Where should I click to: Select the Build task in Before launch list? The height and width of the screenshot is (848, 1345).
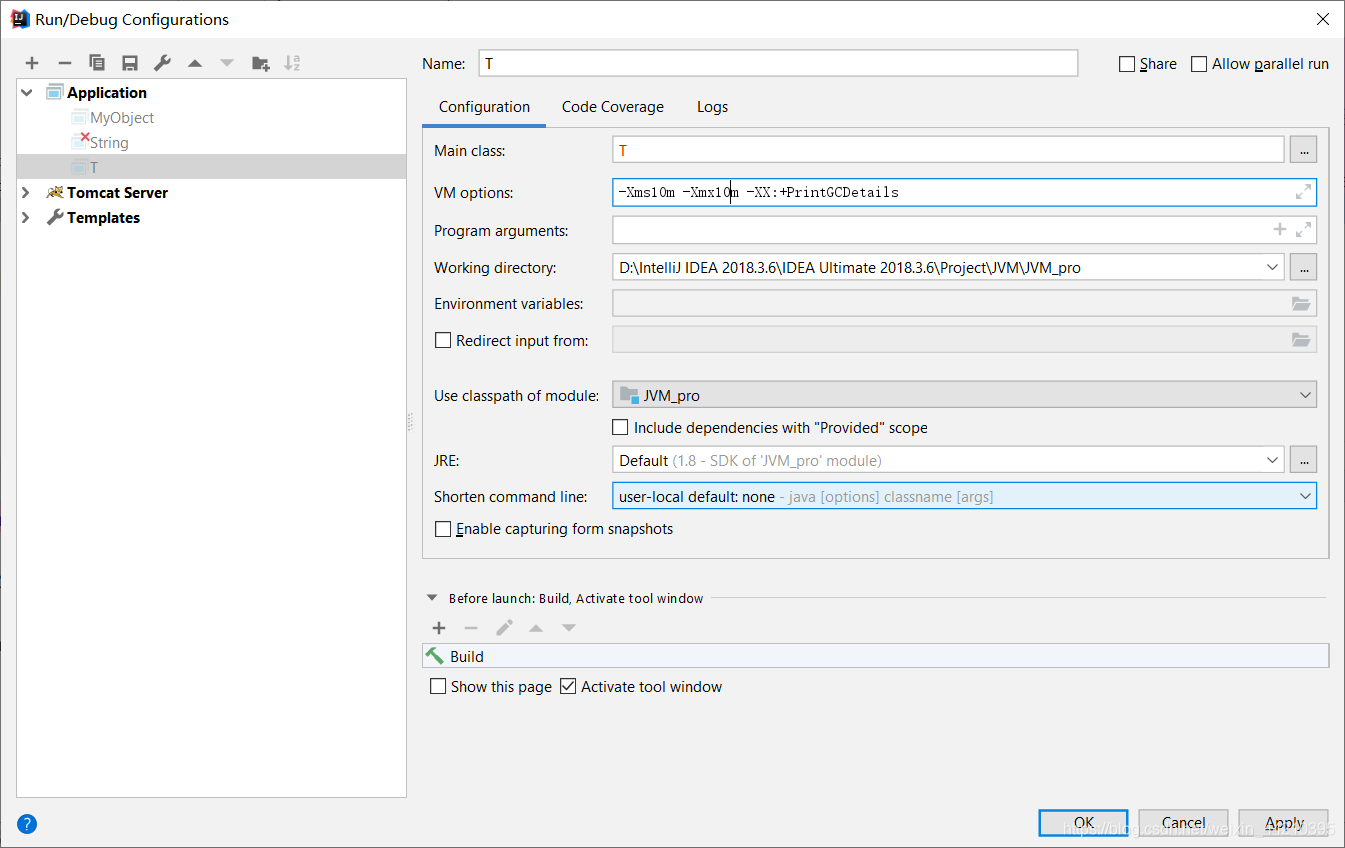876,656
